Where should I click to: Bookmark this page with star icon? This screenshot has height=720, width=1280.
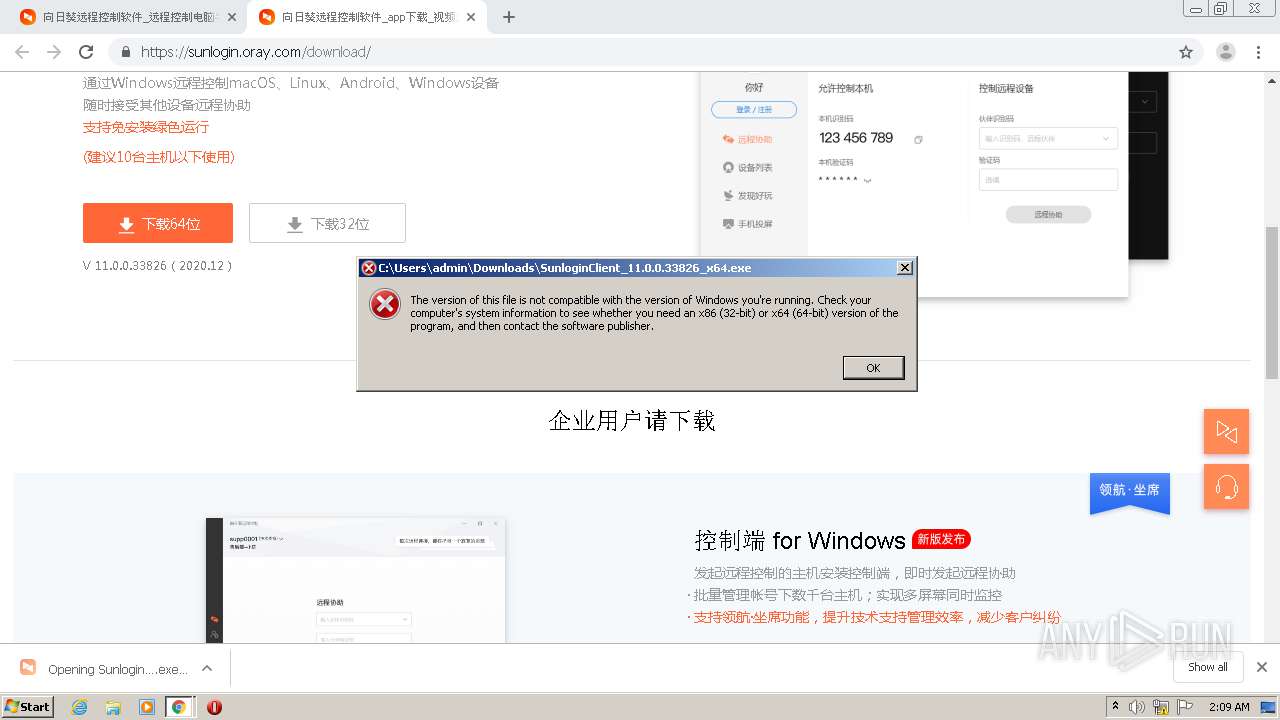1186,52
